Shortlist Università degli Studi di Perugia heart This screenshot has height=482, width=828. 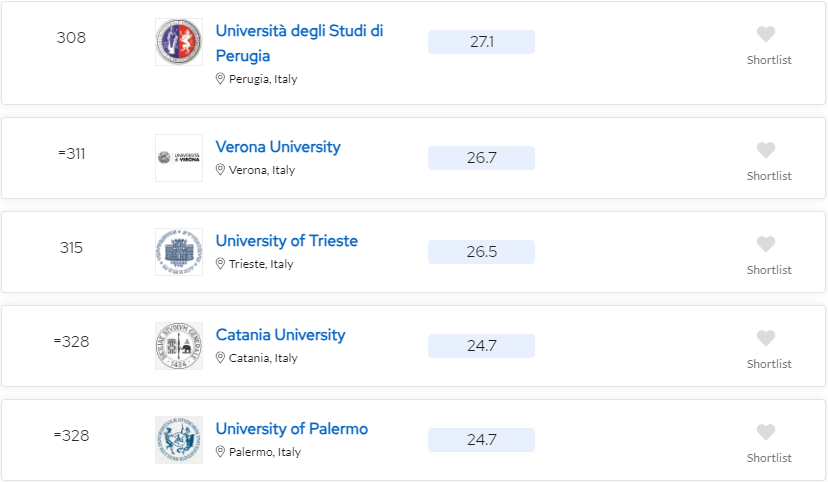tap(766, 34)
